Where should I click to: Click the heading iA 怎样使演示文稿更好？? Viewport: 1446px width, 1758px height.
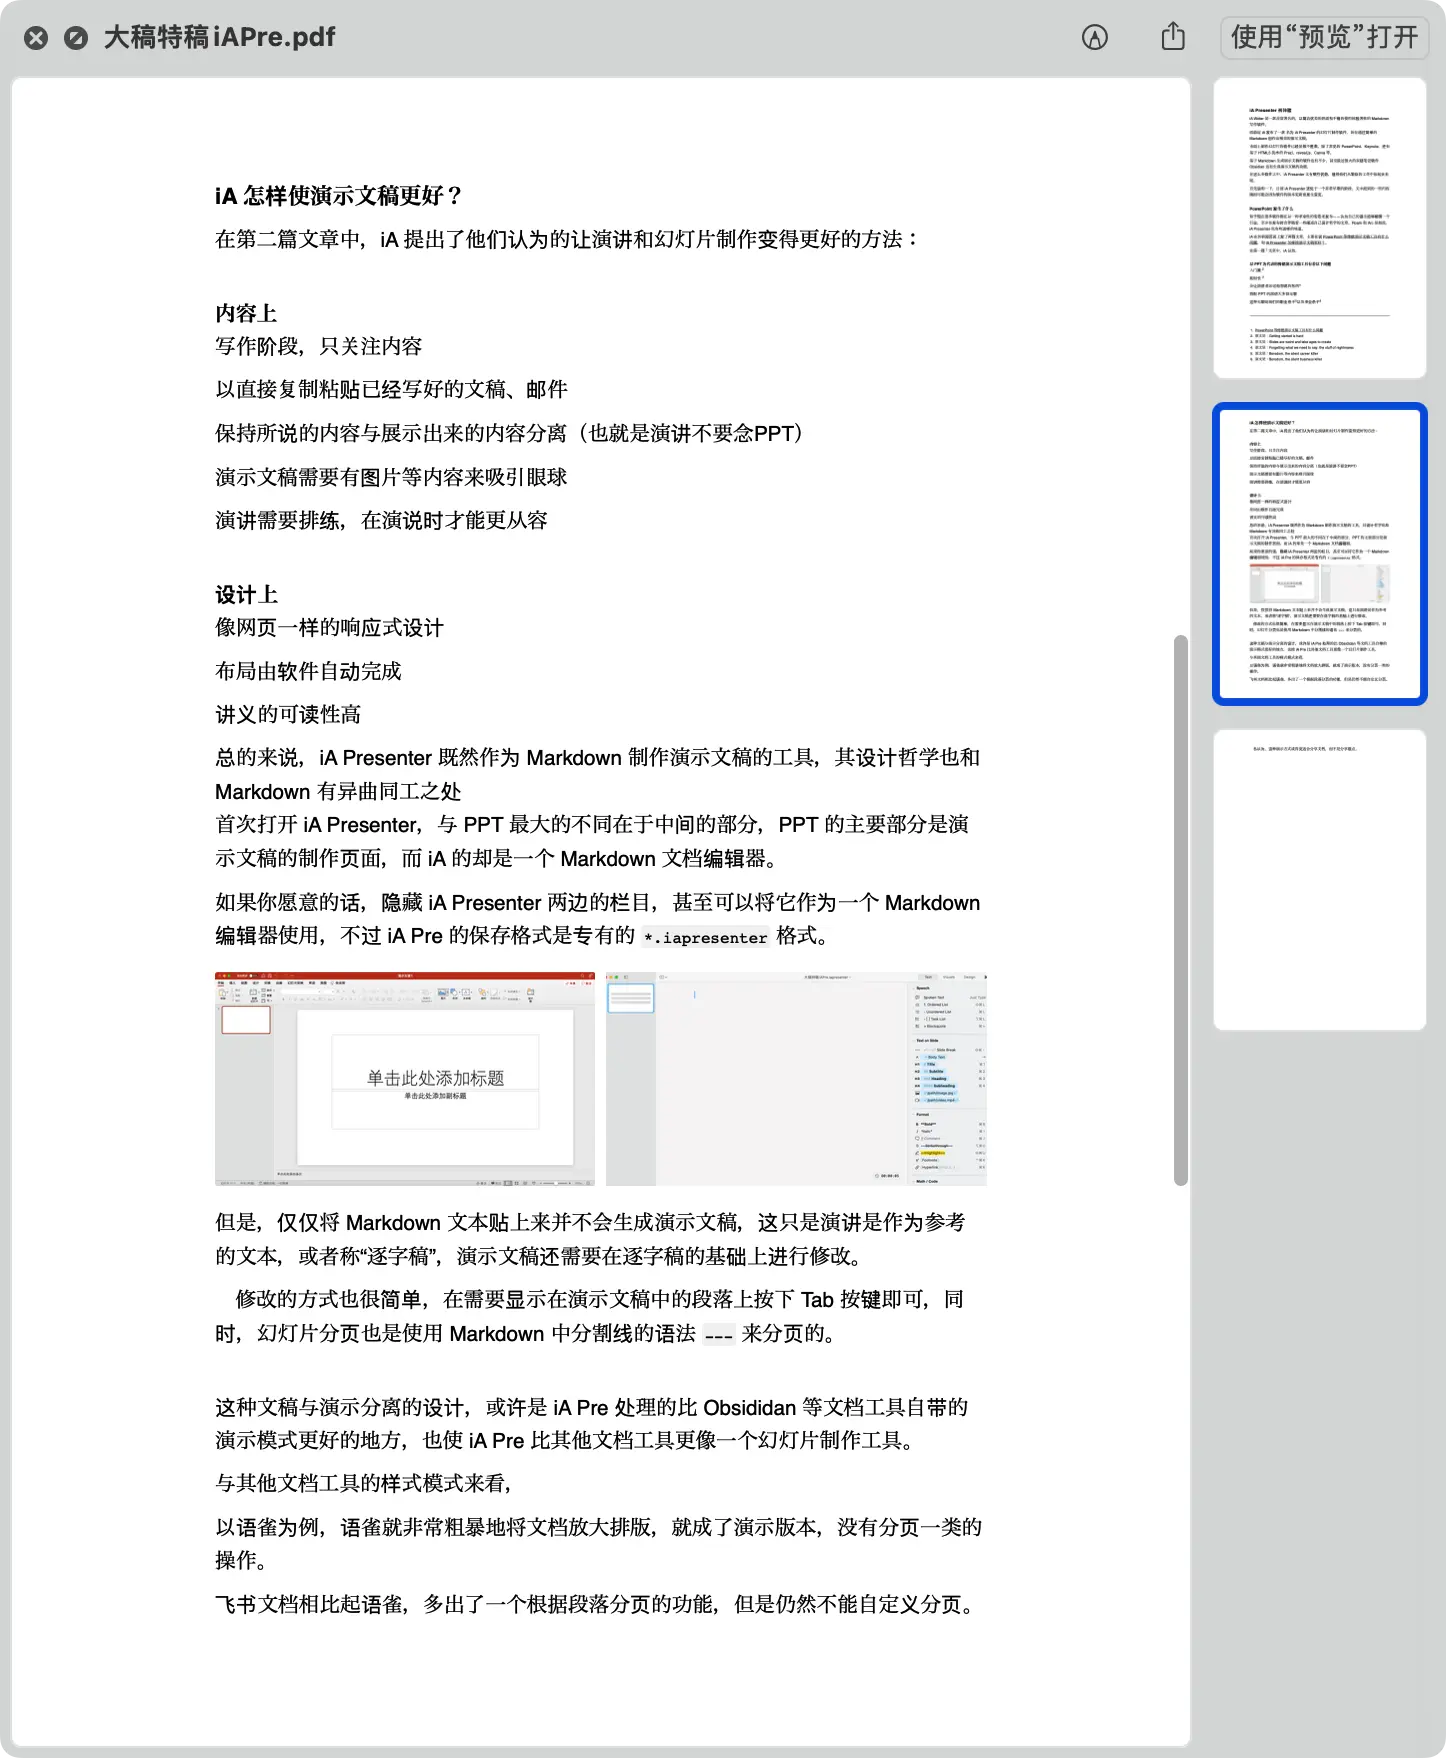coord(339,196)
